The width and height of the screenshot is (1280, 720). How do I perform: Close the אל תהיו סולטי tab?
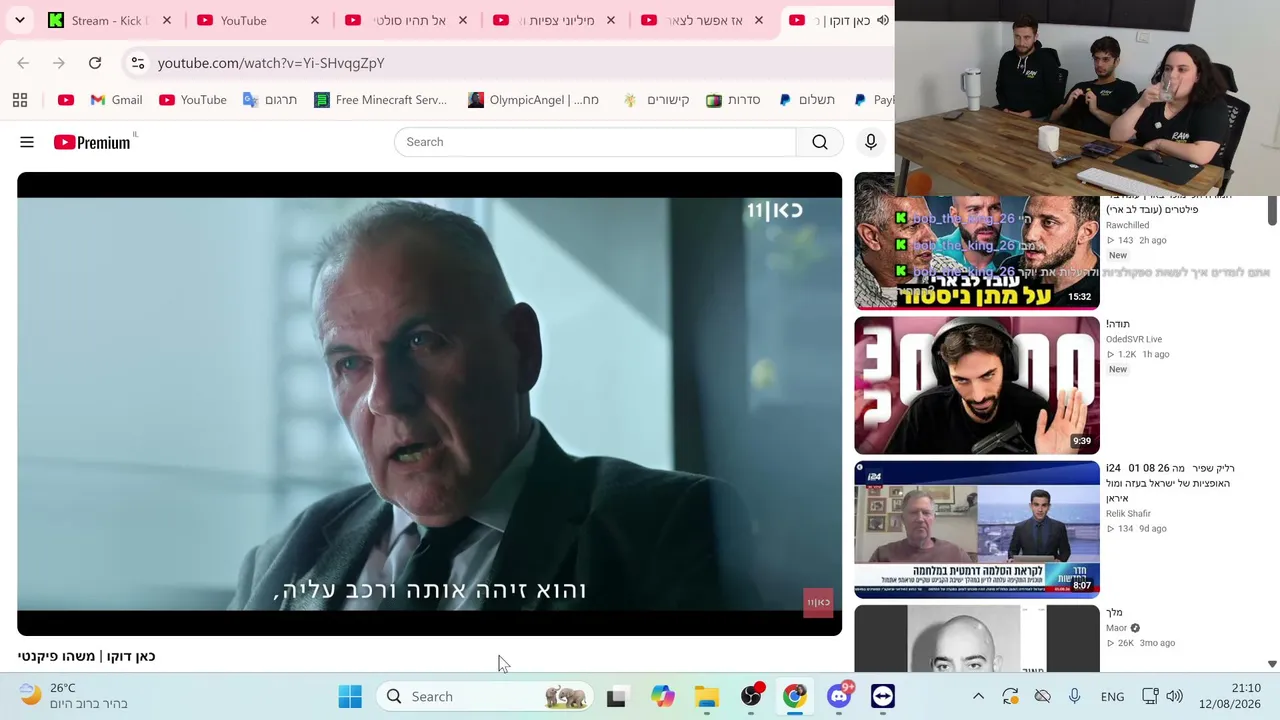coord(463,20)
